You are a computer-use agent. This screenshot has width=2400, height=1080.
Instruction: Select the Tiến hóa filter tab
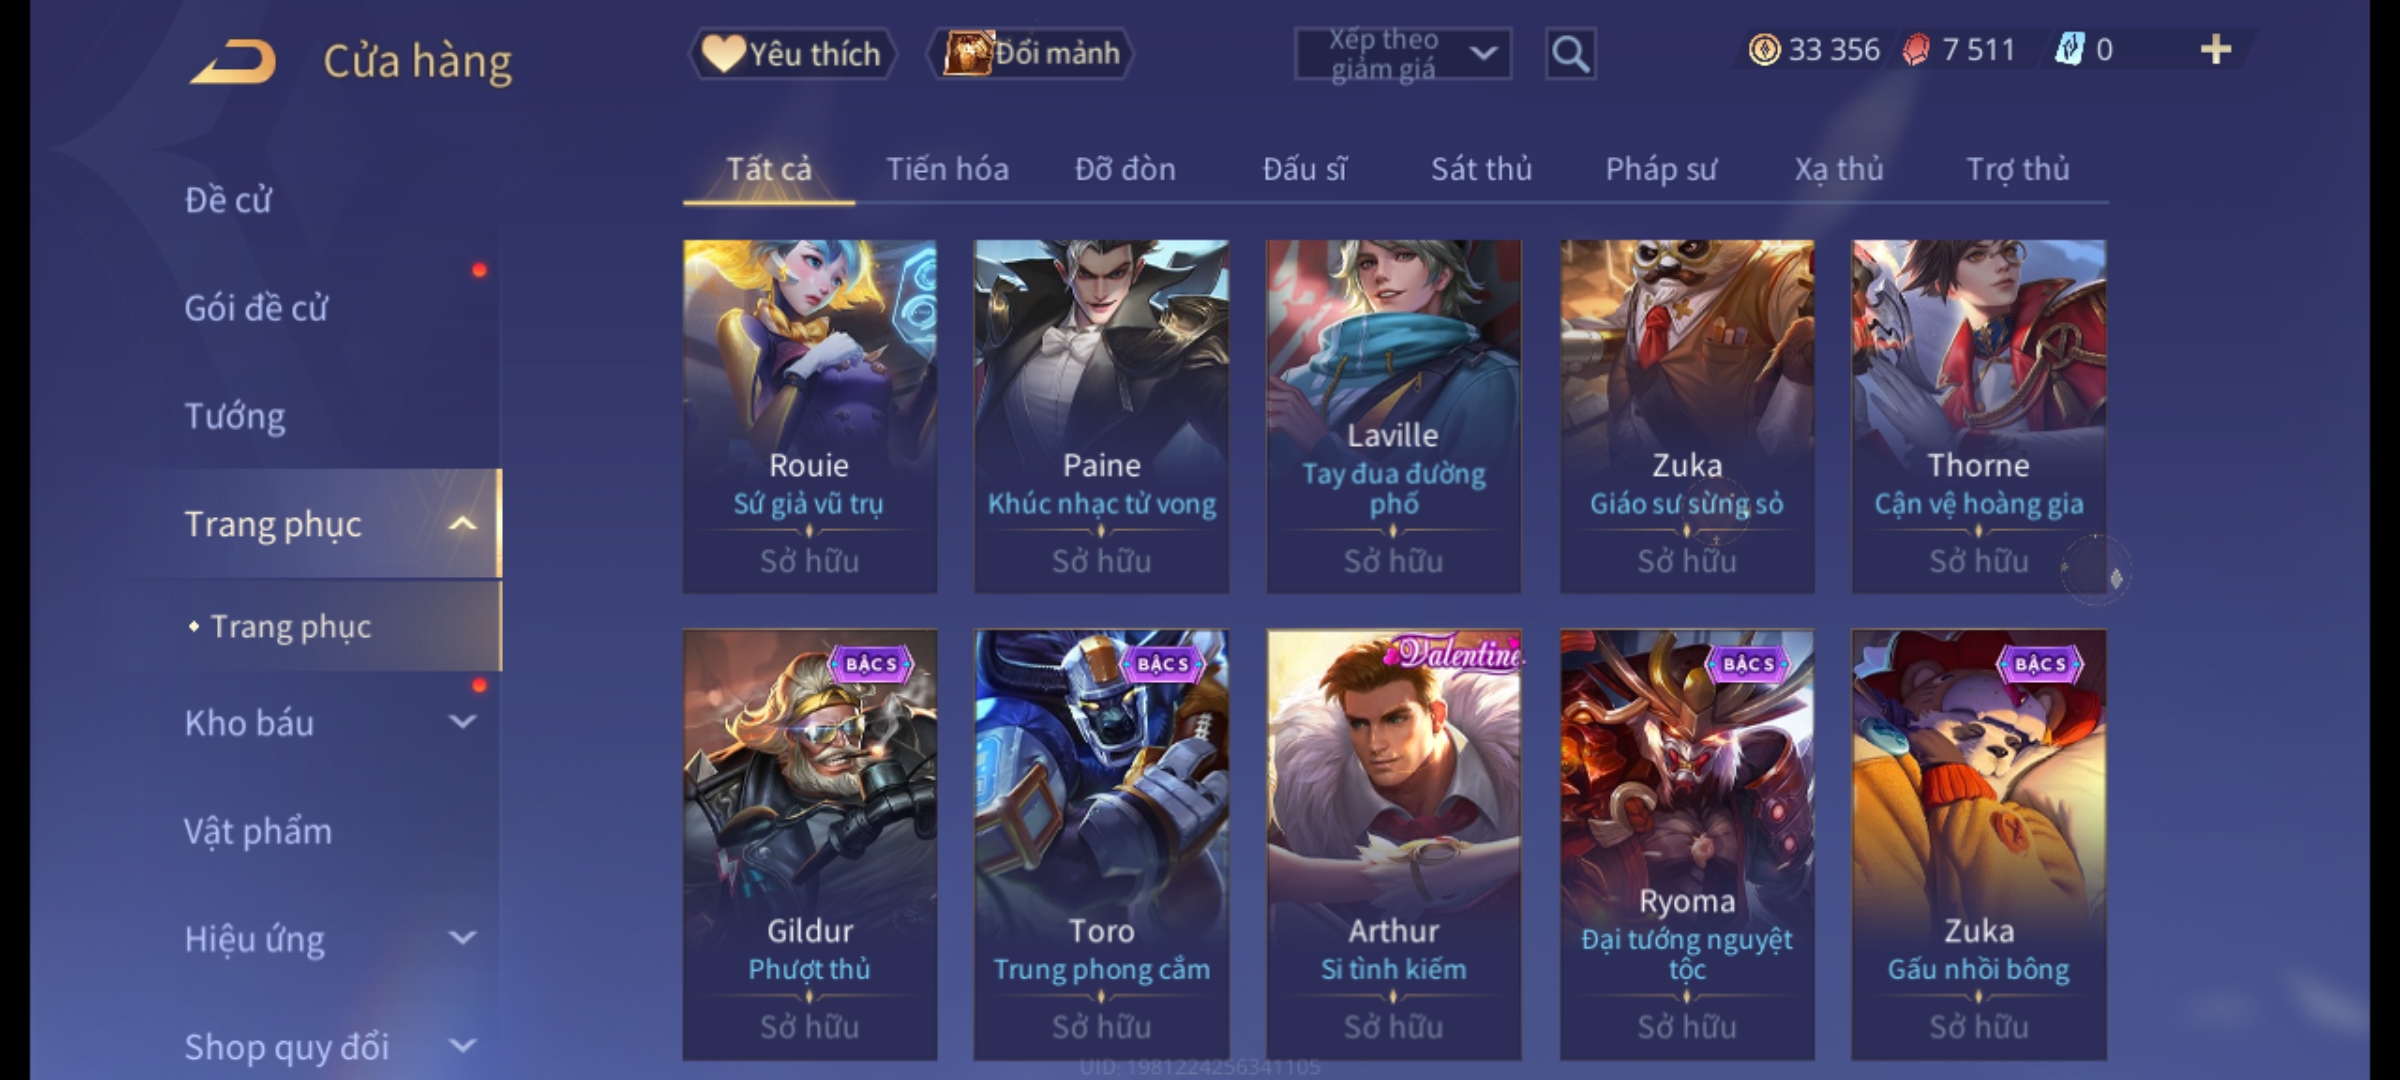[947, 170]
